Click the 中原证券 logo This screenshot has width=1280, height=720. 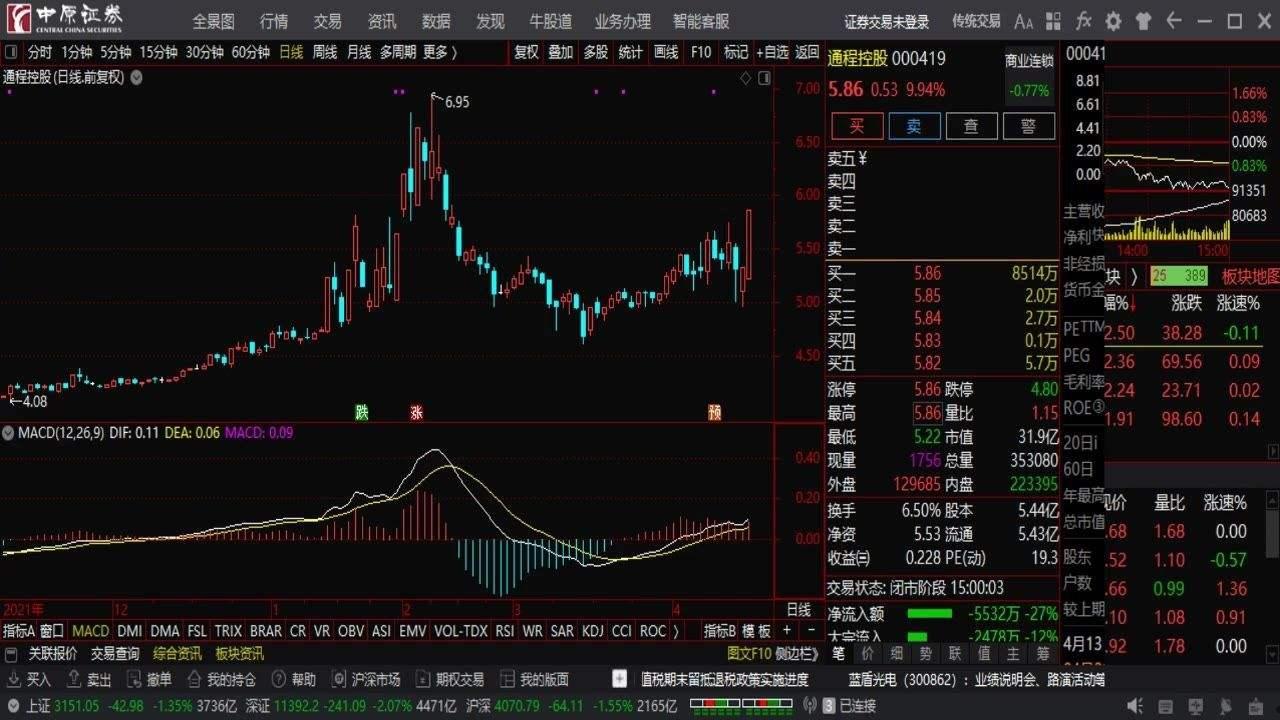click(64, 19)
